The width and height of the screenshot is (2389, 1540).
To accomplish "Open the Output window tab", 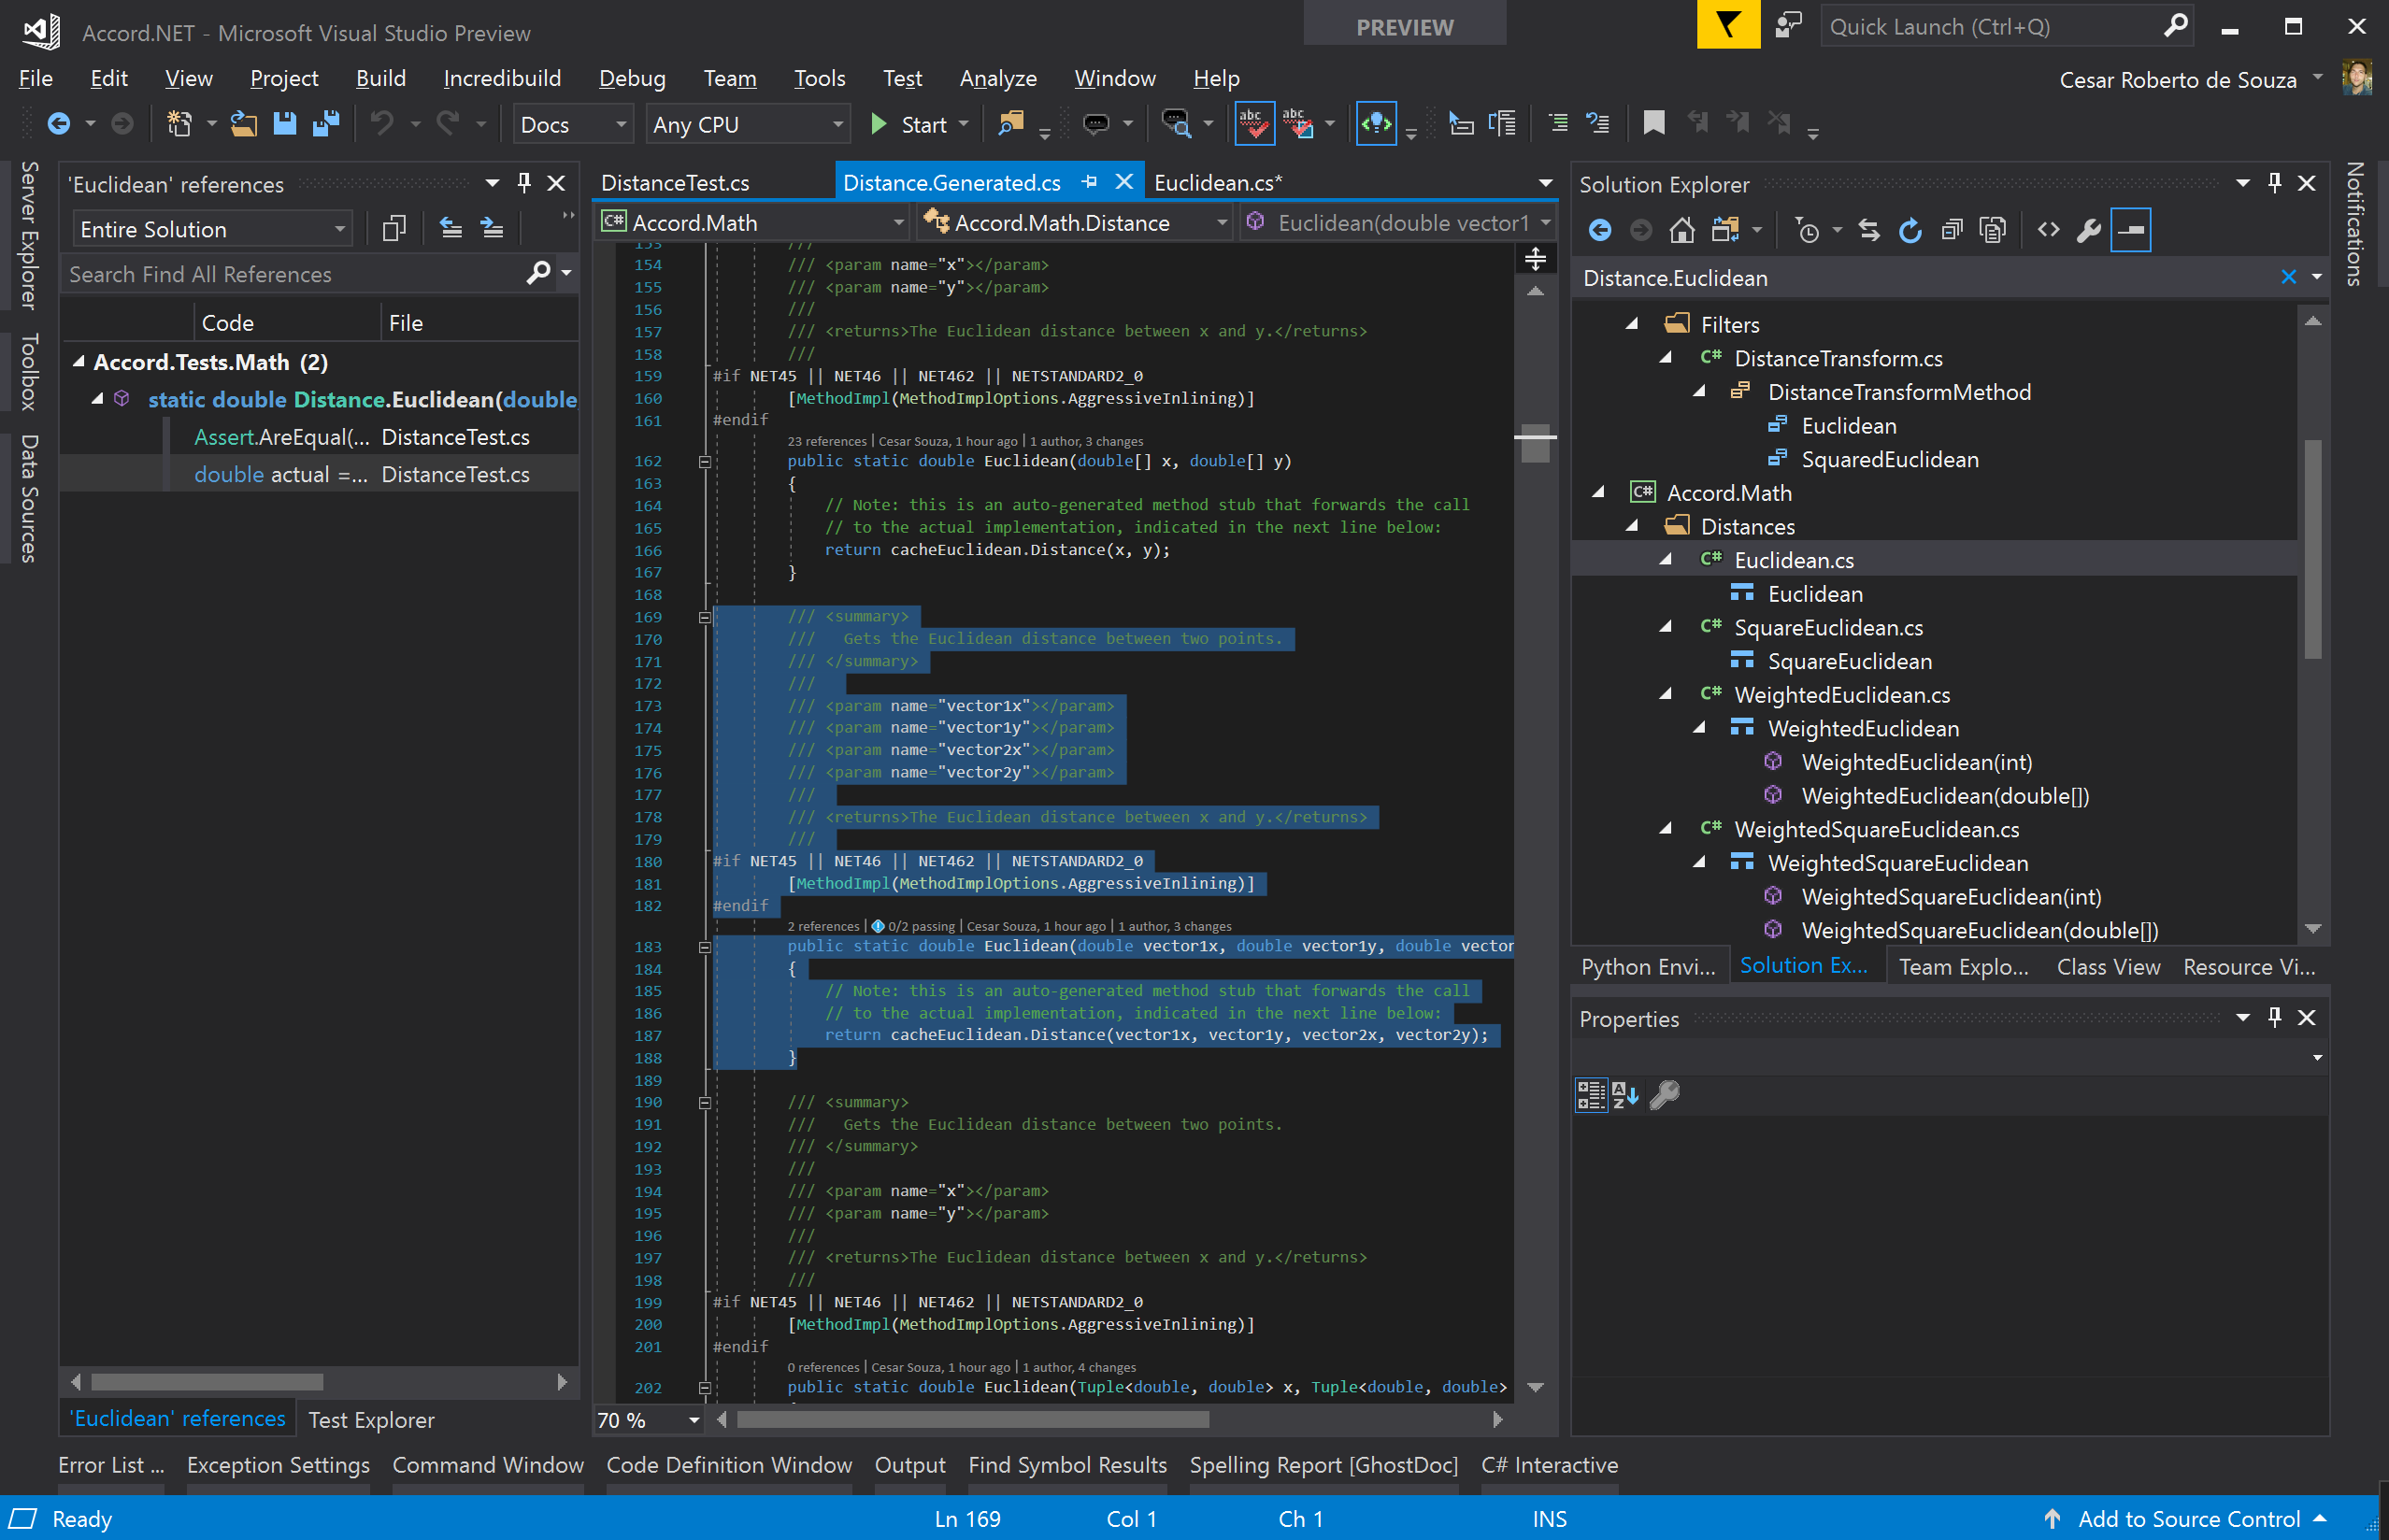I will pos(909,1465).
